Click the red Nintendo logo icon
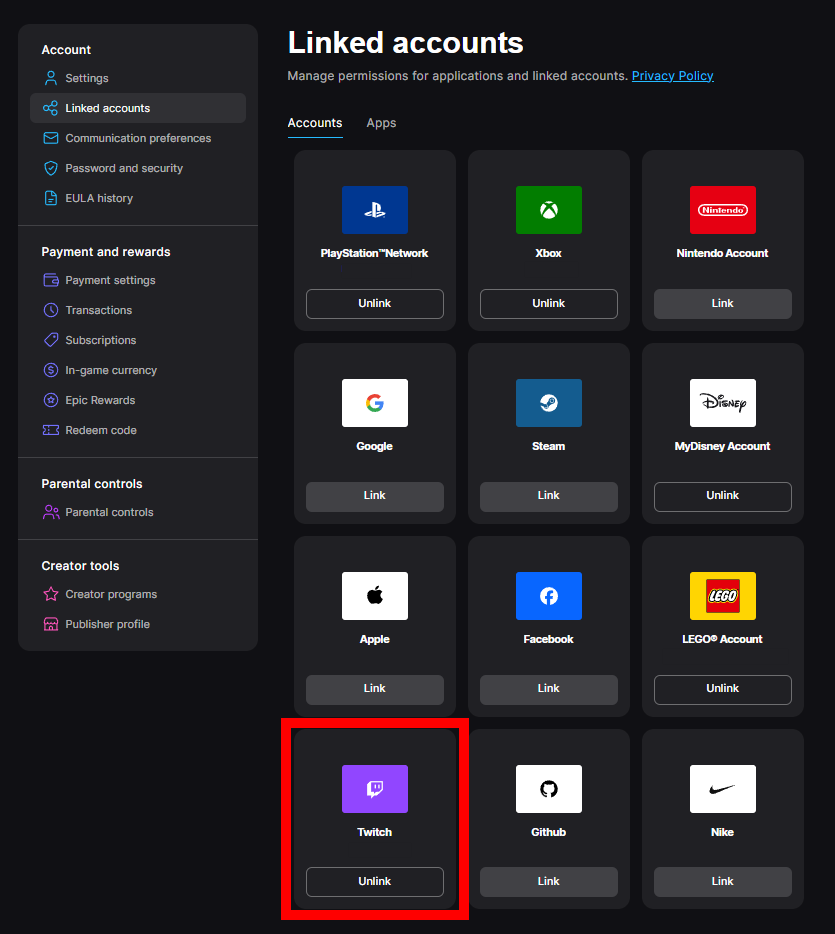This screenshot has width=835, height=934. [x=722, y=210]
